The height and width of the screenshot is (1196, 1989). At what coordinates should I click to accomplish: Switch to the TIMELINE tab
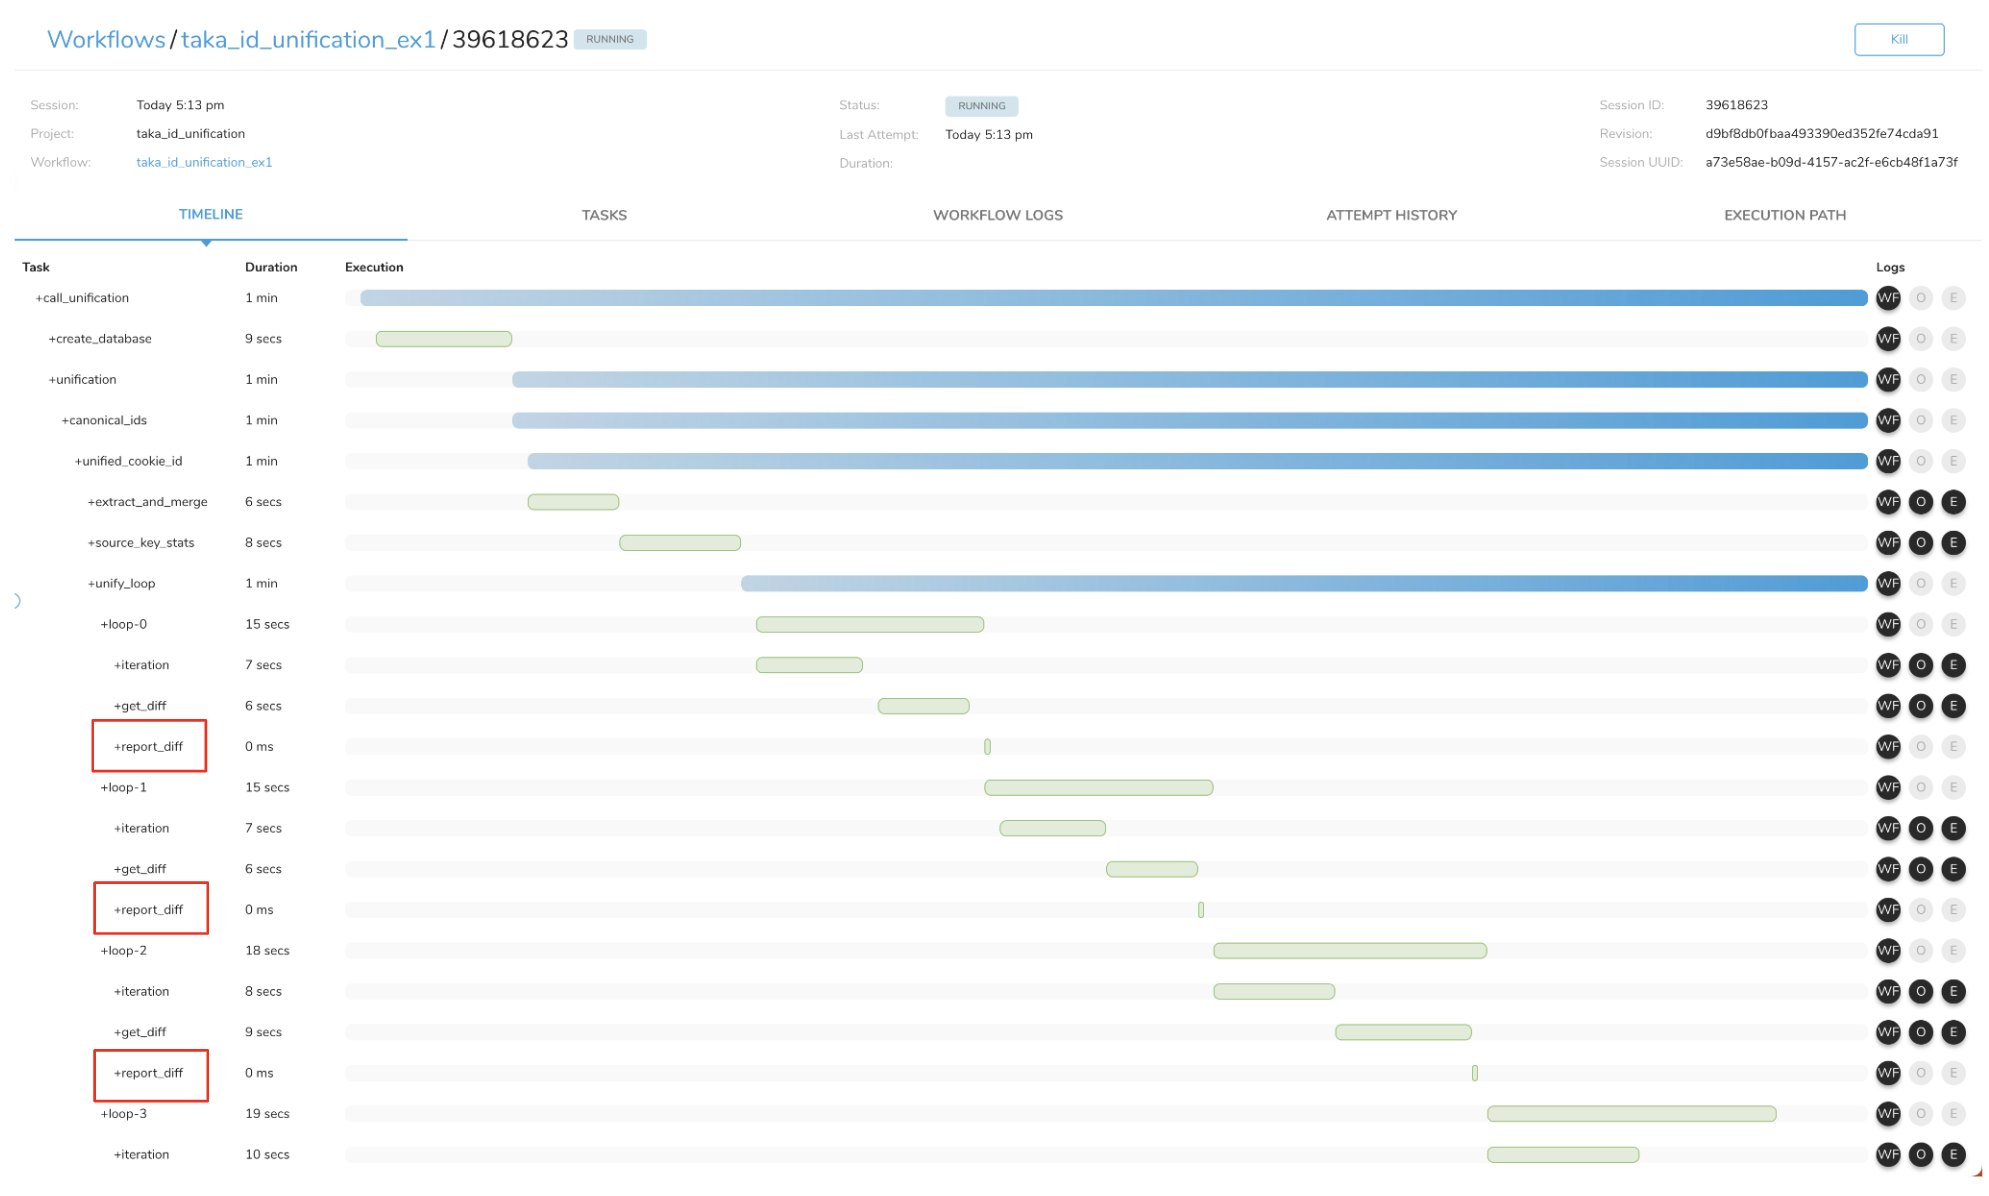(x=210, y=215)
